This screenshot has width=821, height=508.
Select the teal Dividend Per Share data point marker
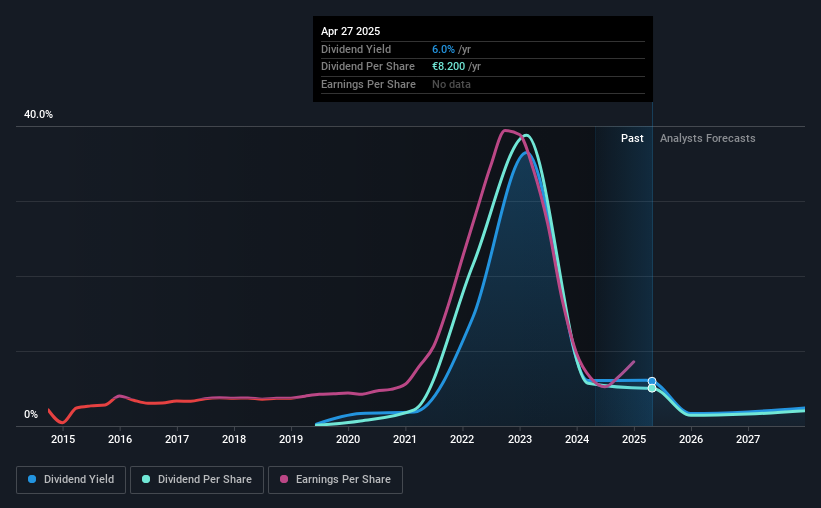click(x=652, y=388)
